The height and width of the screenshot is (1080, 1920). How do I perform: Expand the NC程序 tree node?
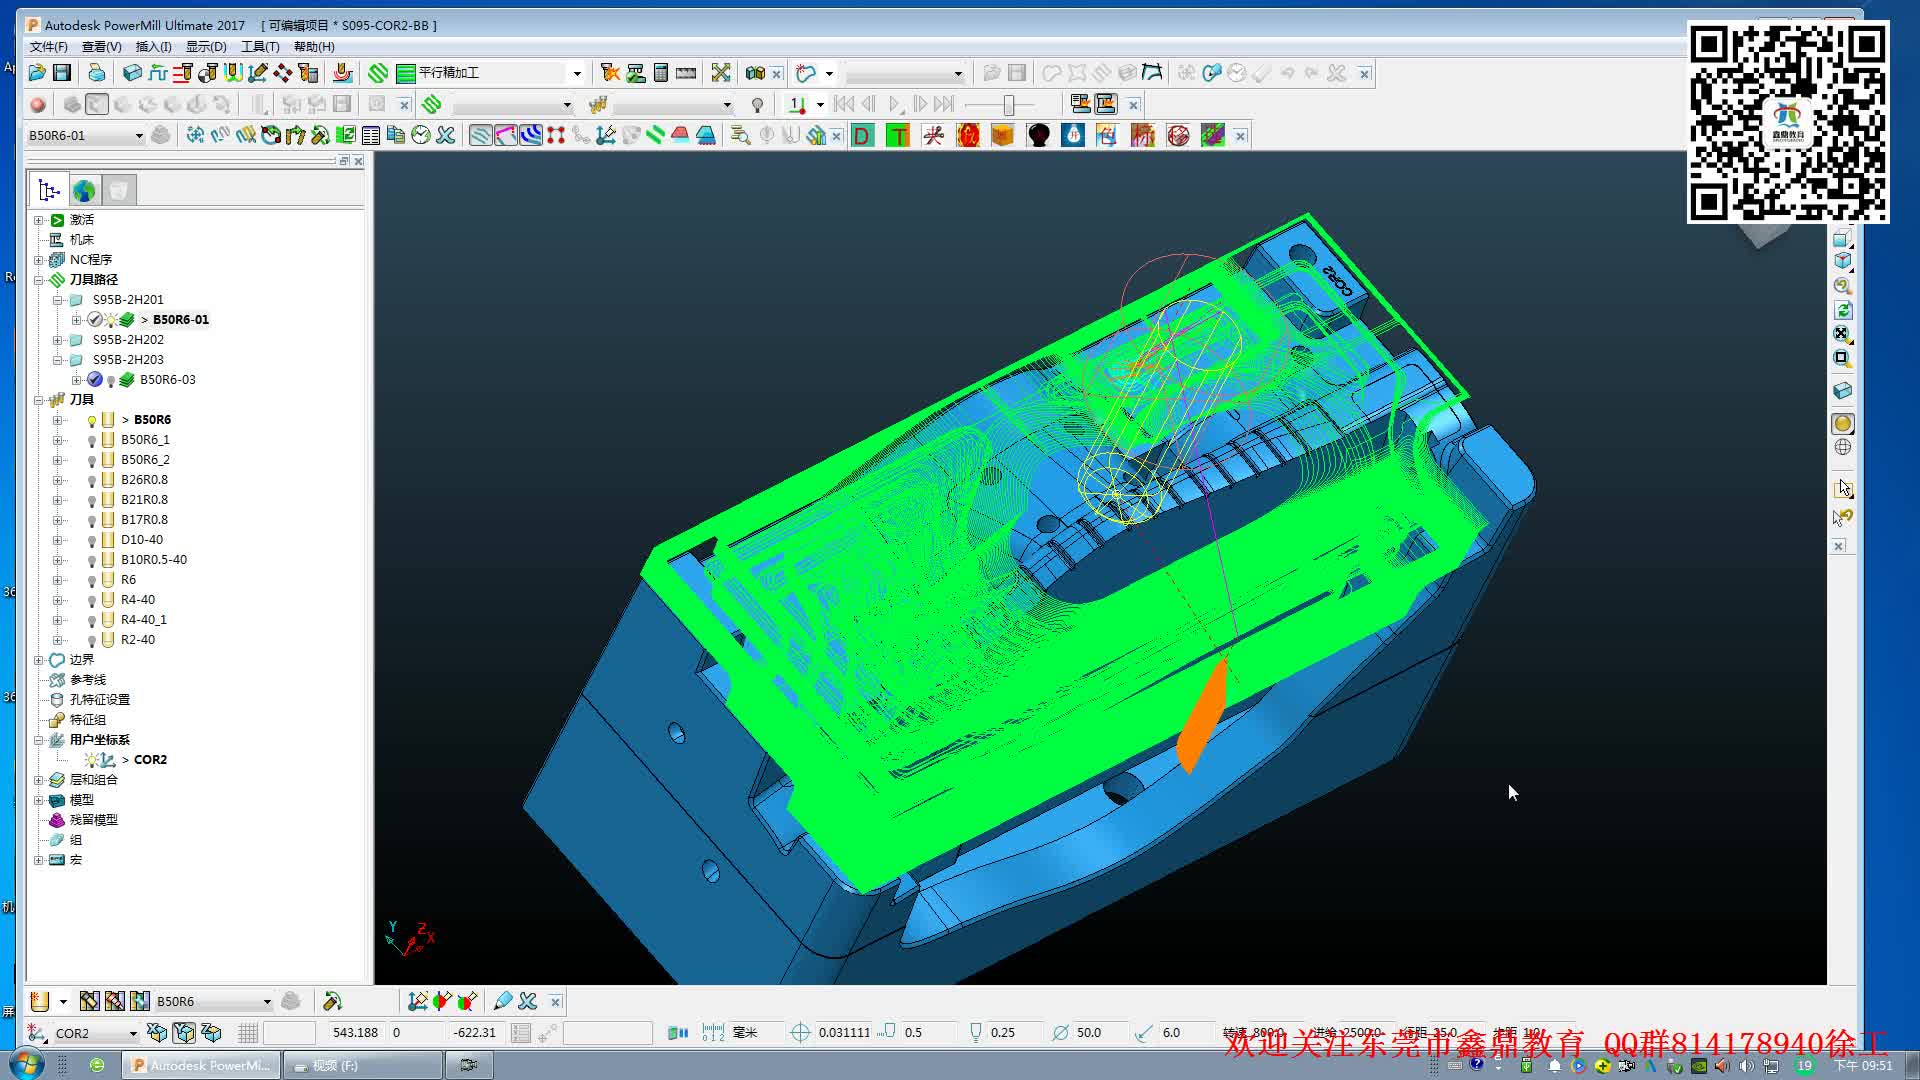[x=39, y=260]
